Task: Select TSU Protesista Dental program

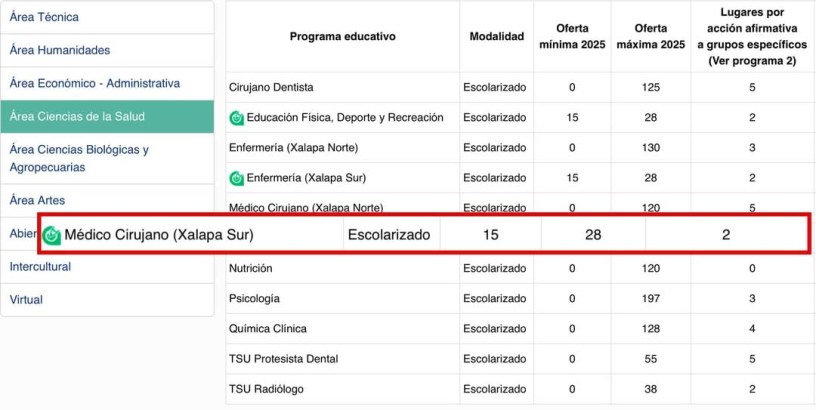Action: coord(283,358)
